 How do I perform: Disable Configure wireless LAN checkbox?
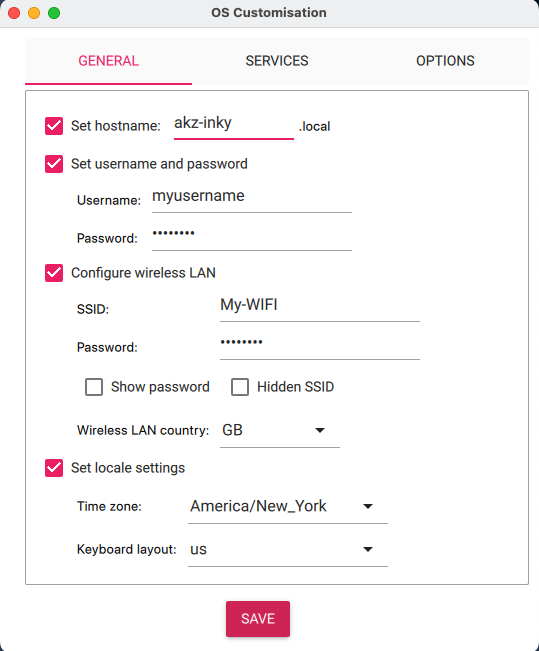[54, 273]
